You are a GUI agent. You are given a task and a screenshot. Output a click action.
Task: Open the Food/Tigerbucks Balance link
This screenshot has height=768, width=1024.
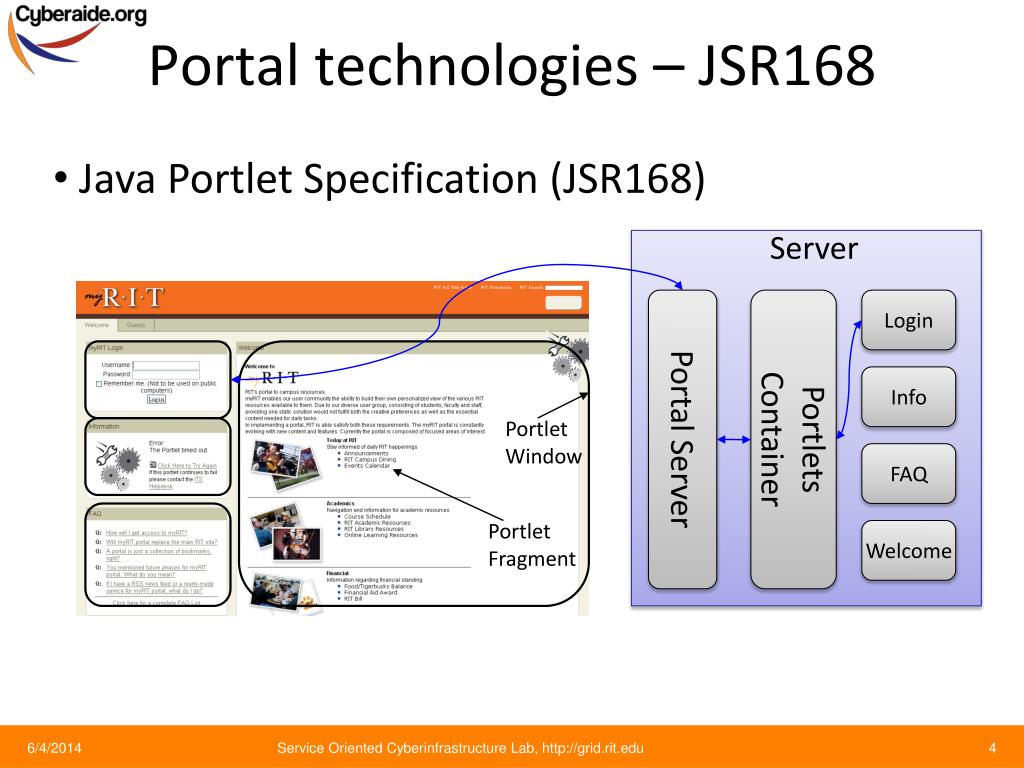point(378,586)
